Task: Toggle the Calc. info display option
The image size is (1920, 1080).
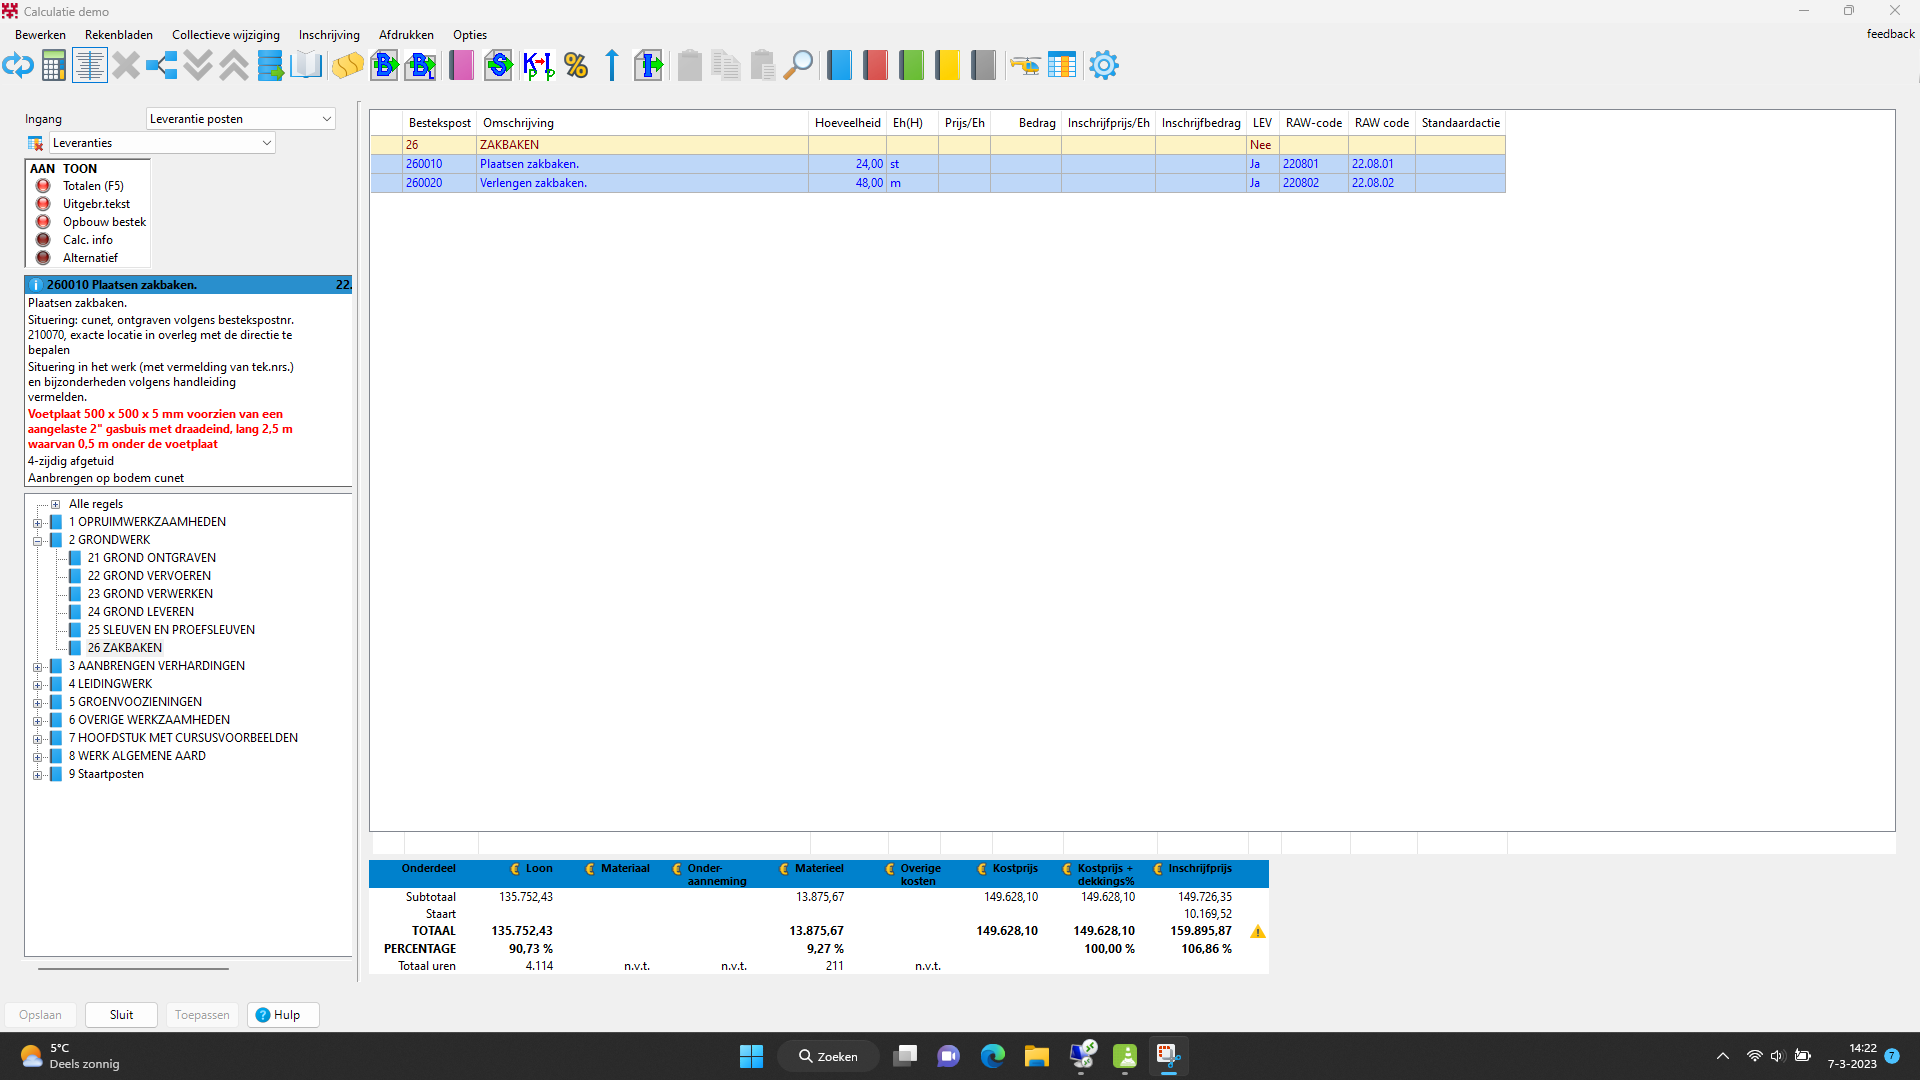Action: tap(43, 240)
